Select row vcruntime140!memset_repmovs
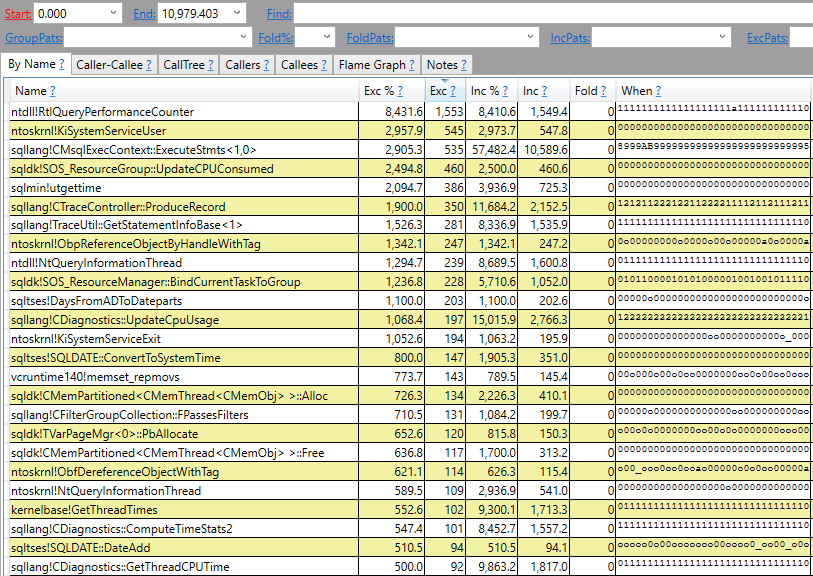Image resolution: width=813 pixels, height=576 pixels. [410, 377]
